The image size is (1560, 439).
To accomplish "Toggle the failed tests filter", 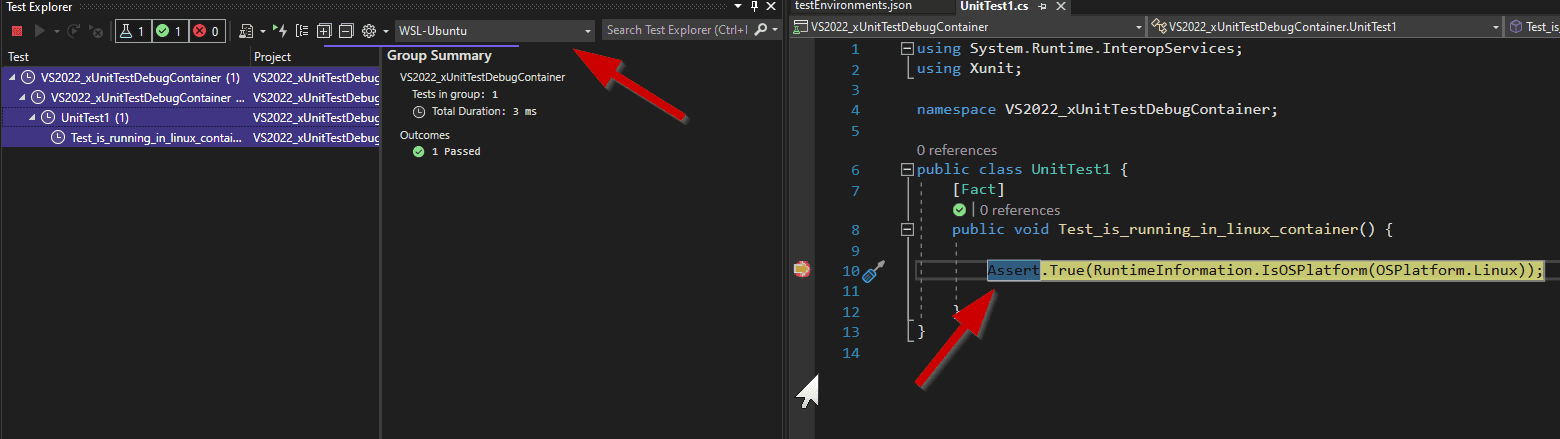I will tap(207, 31).
